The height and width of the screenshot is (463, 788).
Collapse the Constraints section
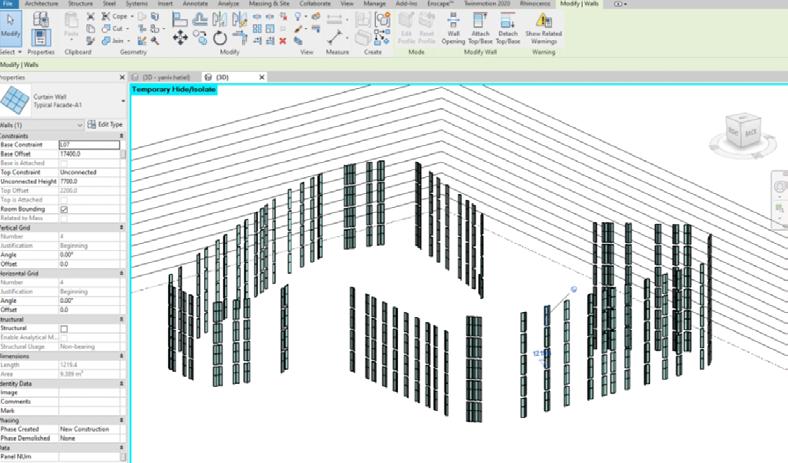click(122, 136)
